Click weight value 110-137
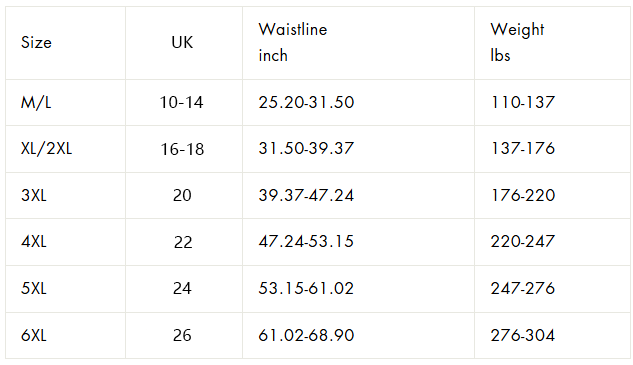633x365 pixels. (x=523, y=103)
